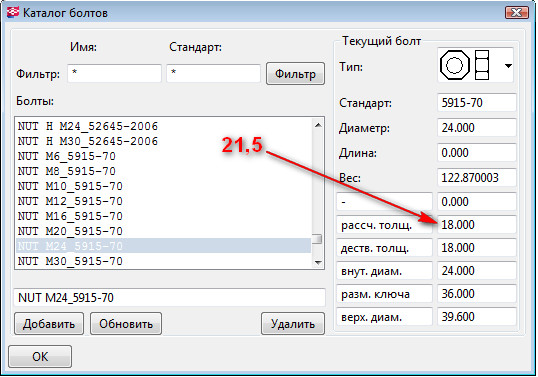Click the Стандарт filter input field
The image size is (538, 377).
[213, 73]
